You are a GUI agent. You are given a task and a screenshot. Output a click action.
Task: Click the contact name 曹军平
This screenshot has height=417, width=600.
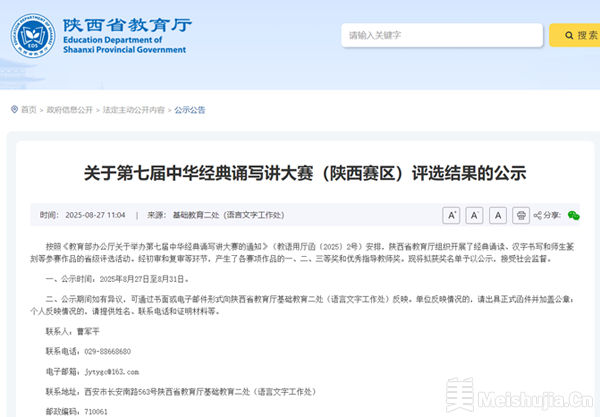click(x=88, y=332)
